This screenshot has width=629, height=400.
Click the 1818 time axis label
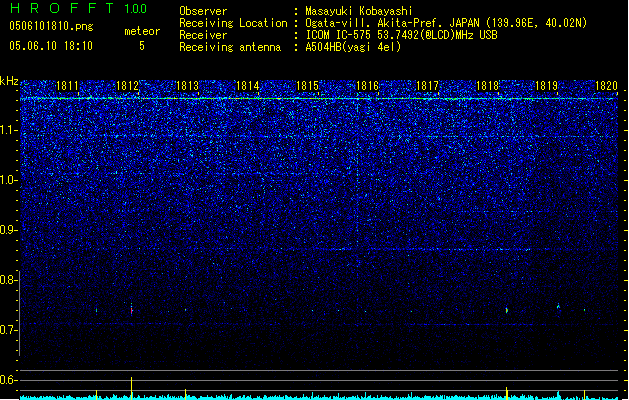click(487, 86)
